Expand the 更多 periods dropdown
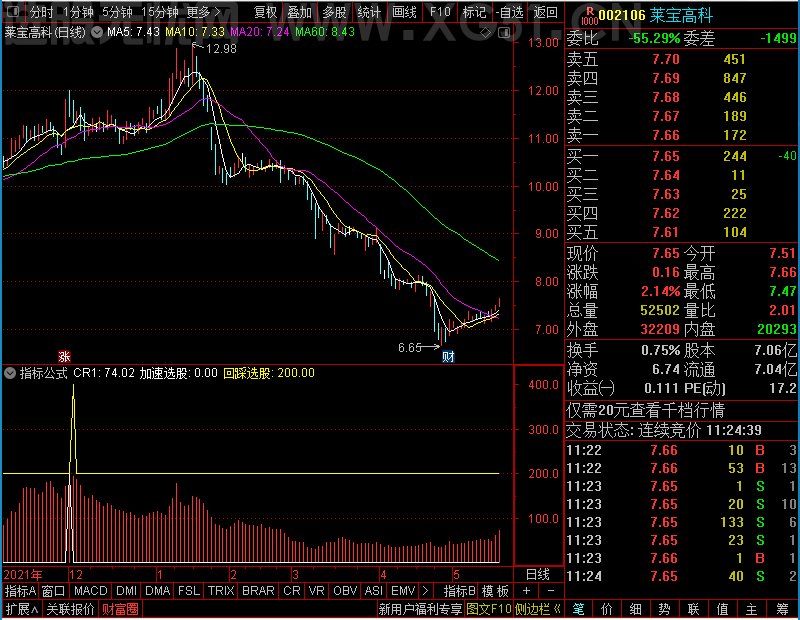This screenshot has height=620, width=800. tap(204, 12)
